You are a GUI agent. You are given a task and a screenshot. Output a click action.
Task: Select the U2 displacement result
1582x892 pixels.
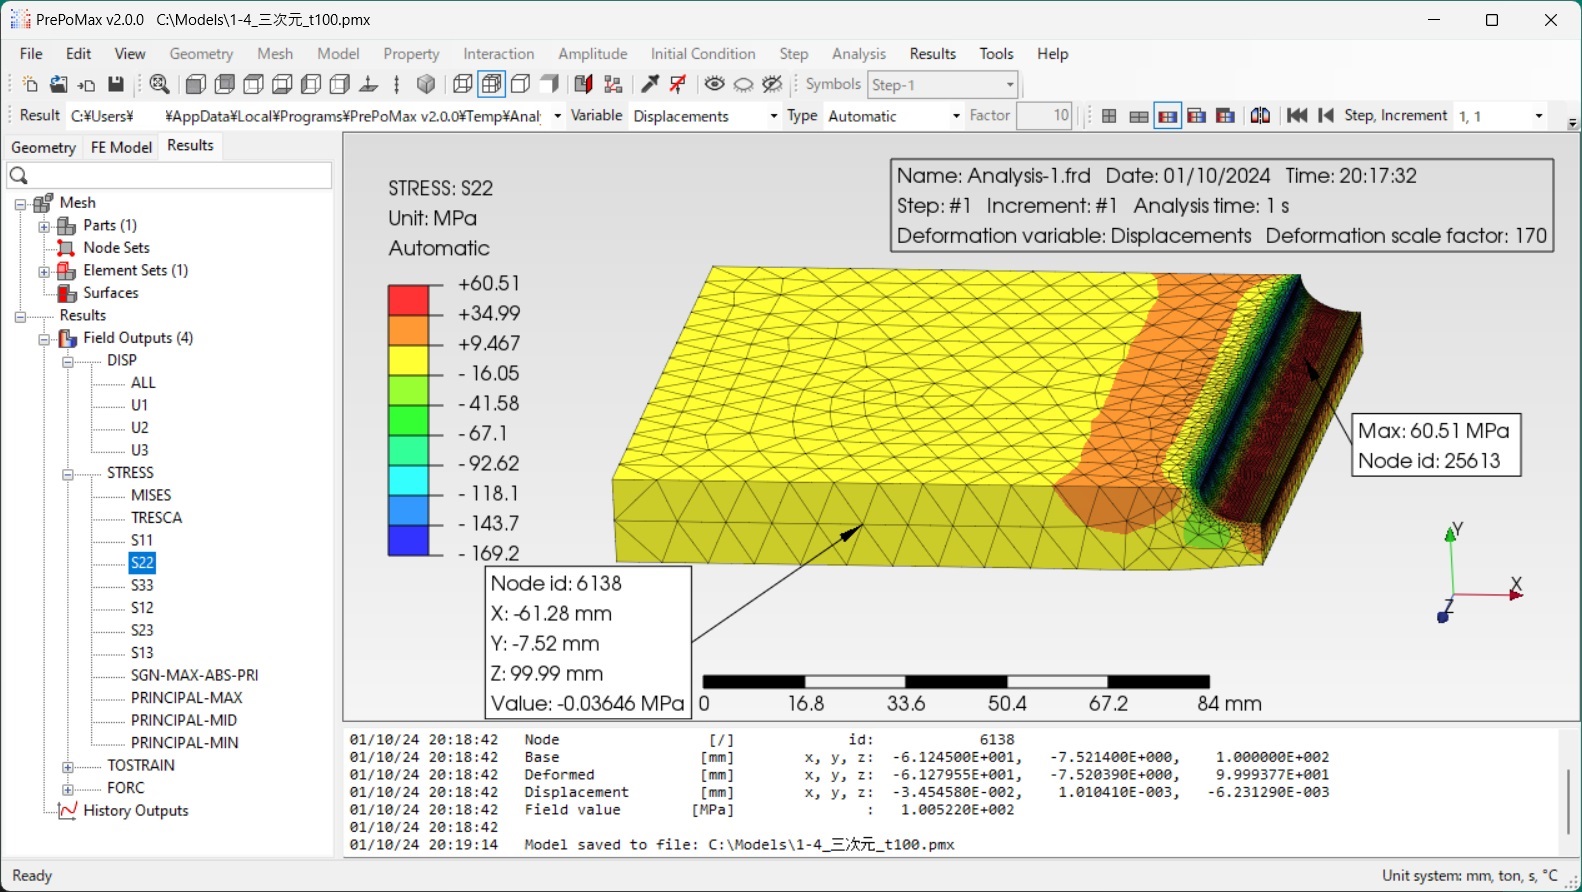140,428
